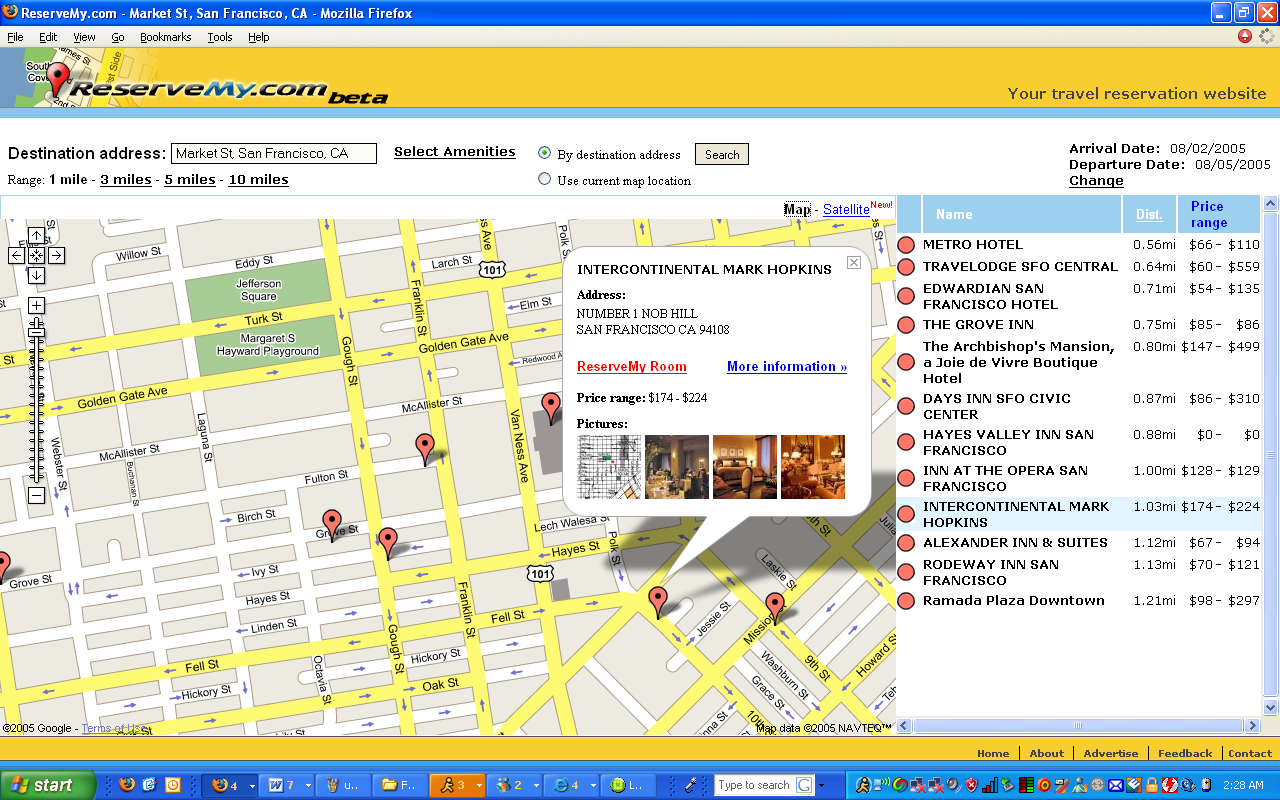Click the map pin on Mission St near 9th St

[x=774, y=608]
